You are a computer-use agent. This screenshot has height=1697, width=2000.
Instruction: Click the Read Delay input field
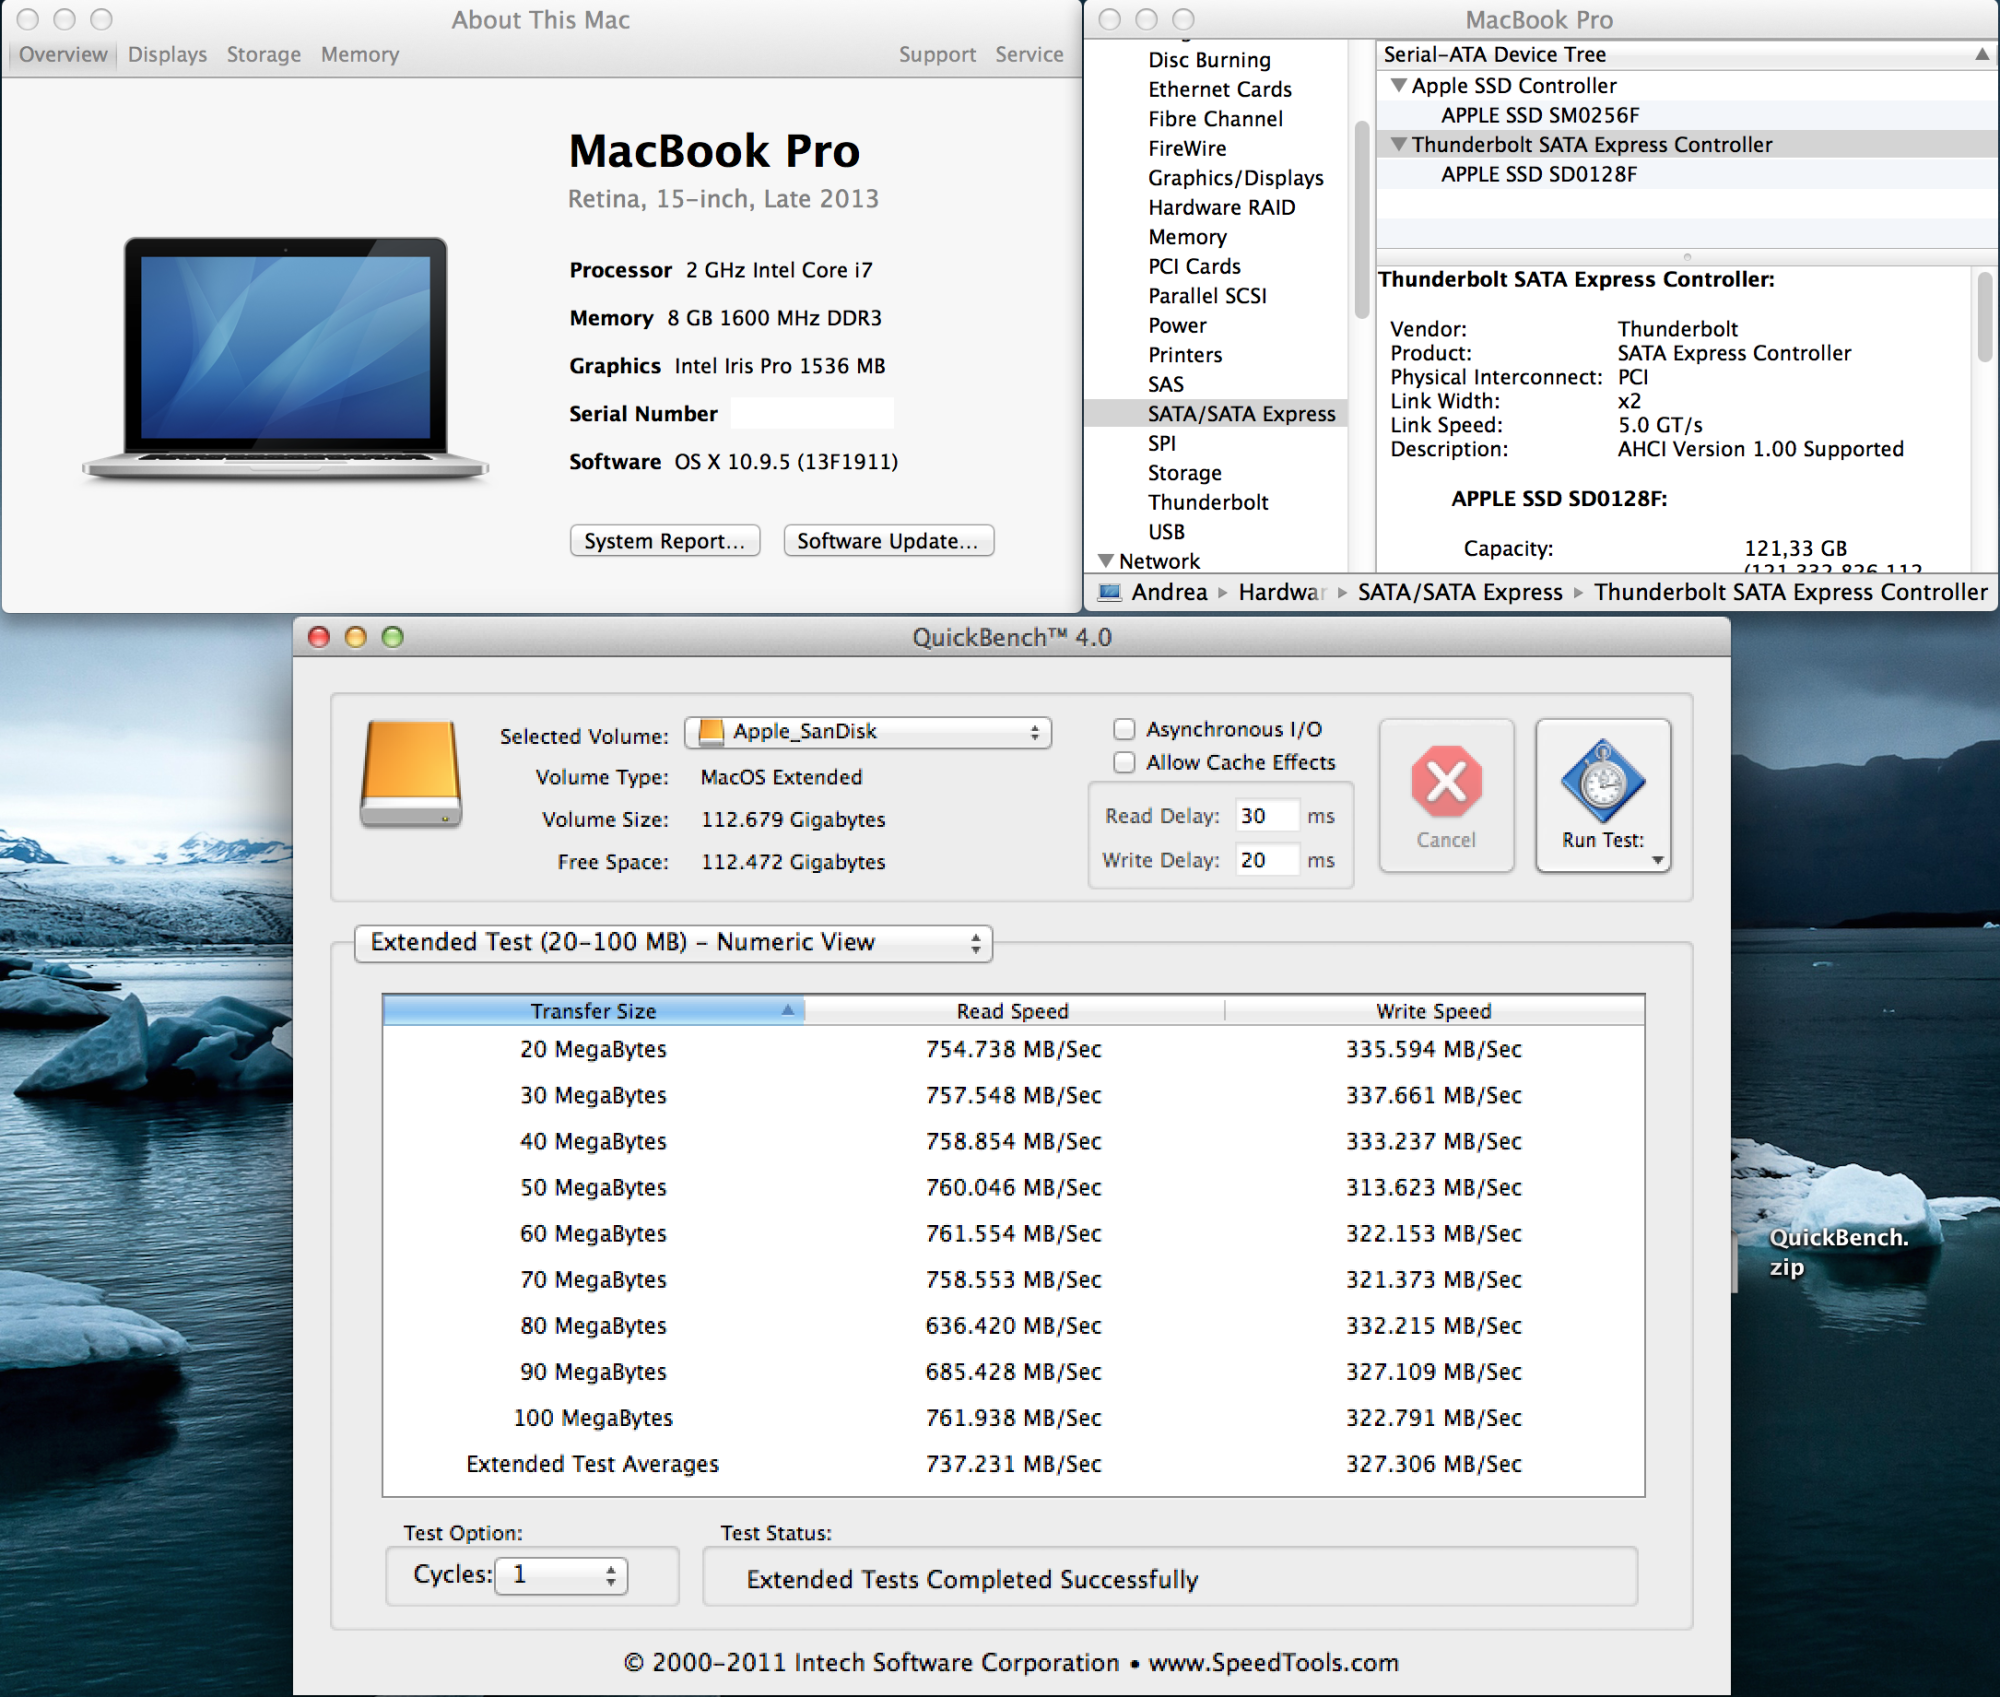click(x=1266, y=816)
